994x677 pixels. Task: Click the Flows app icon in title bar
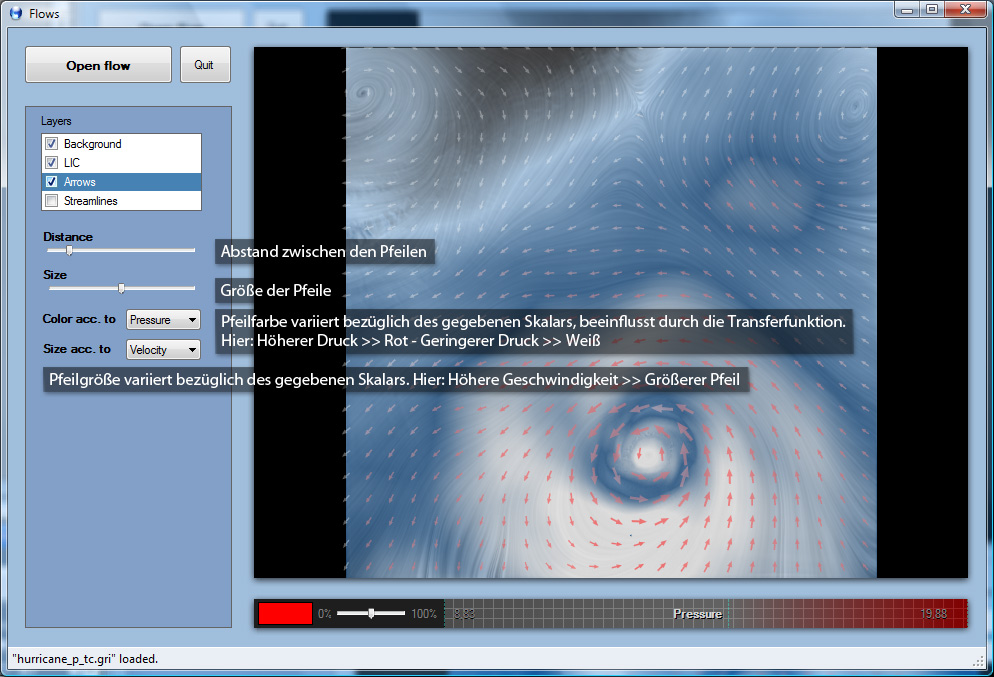(x=15, y=14)
